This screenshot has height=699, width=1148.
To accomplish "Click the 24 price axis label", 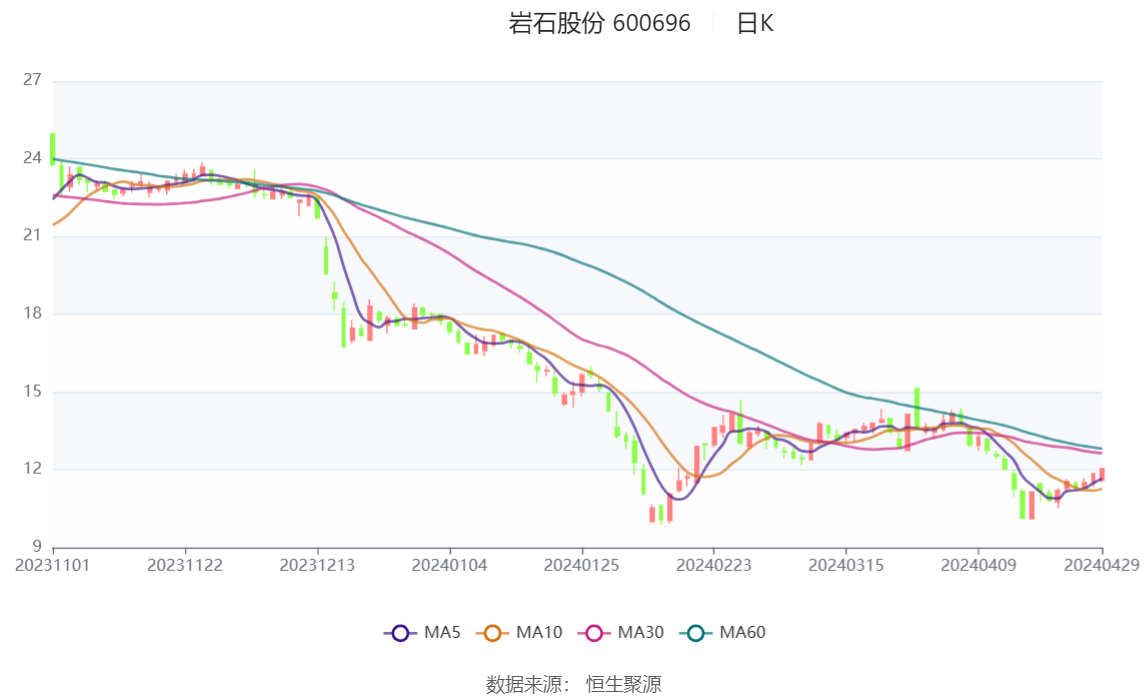I will [32, 157].
